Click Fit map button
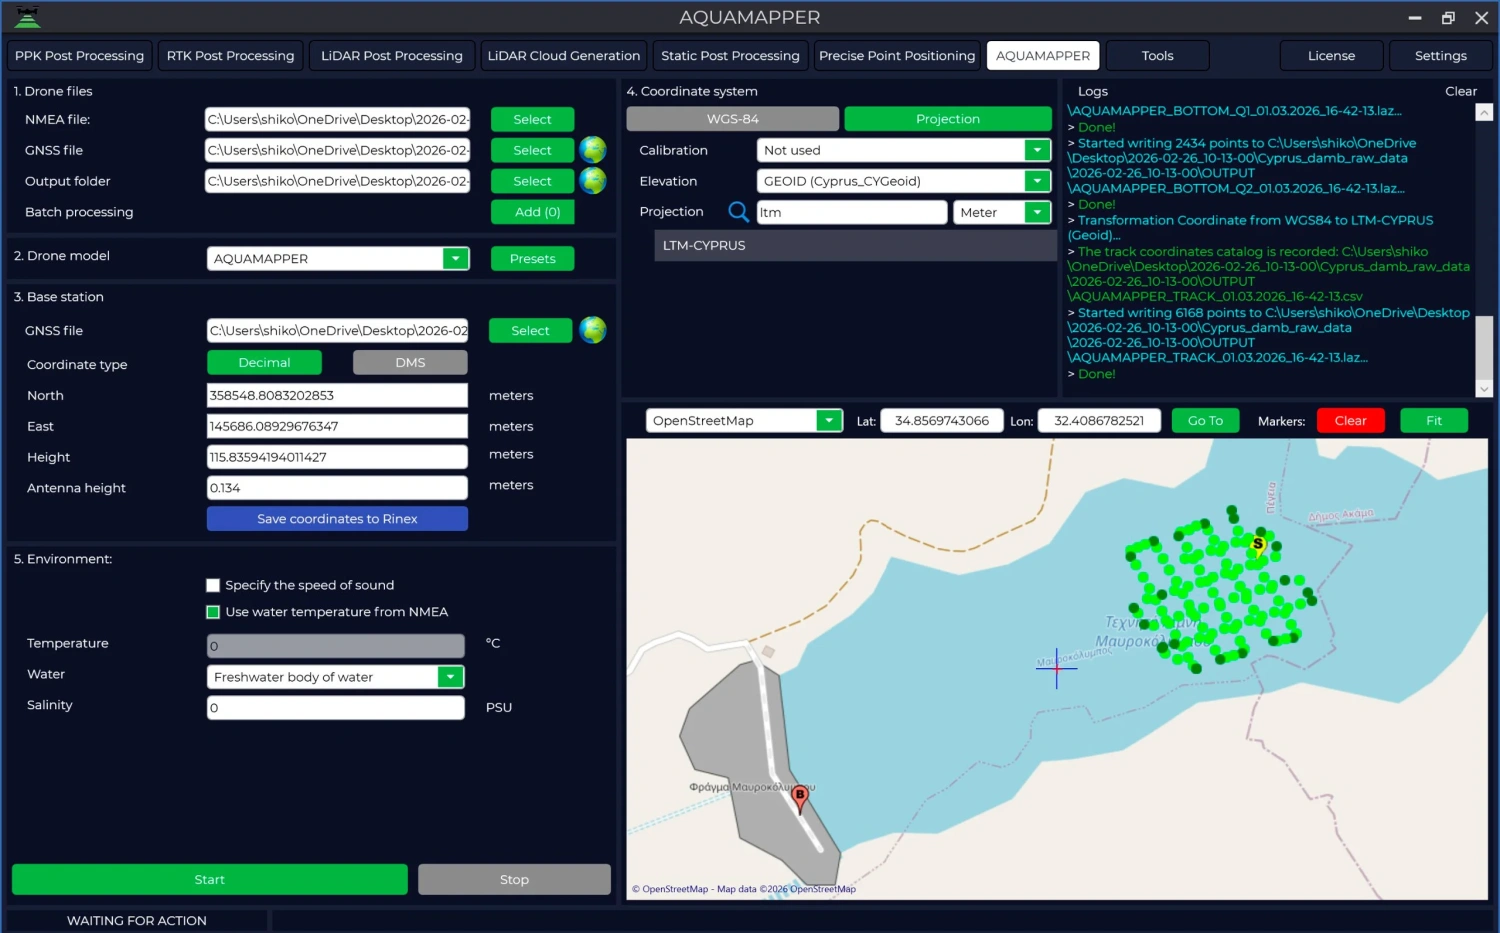The image size is (1500, 933). tap(1434, 420)
